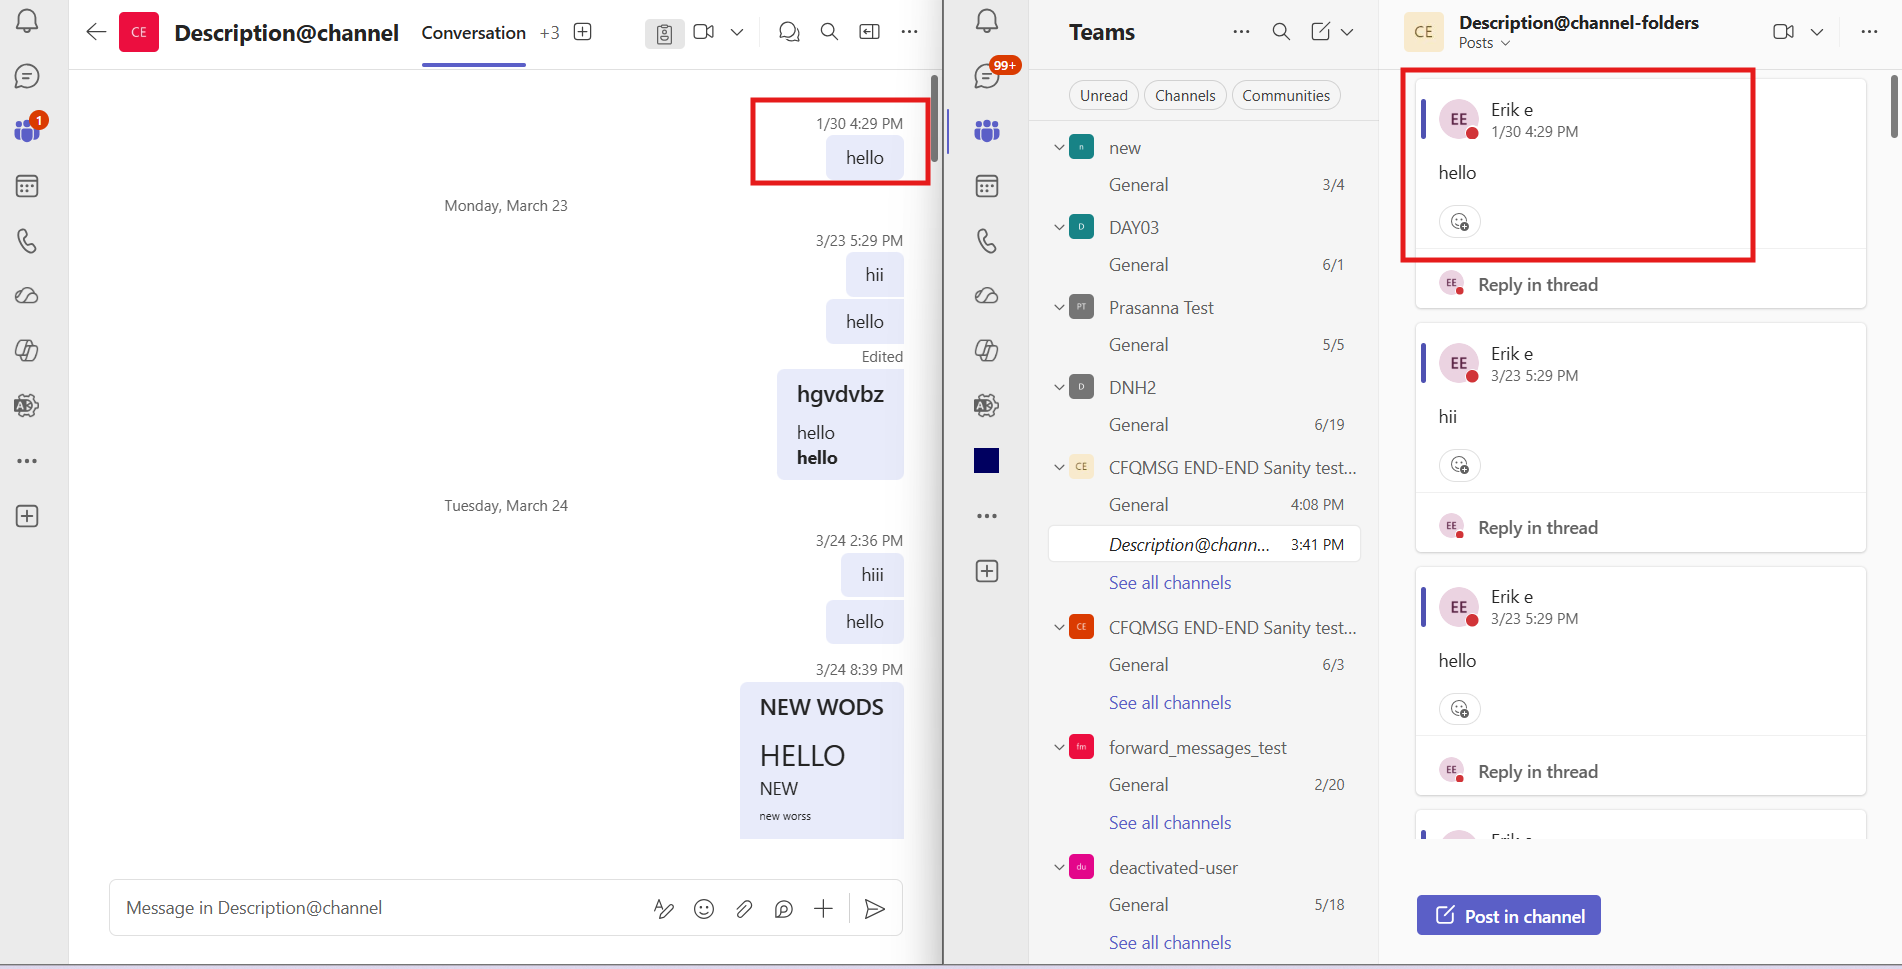Viewport: 1902px width, 969px height.
Task: Open the Posts dropdown under Description@channel-folders
Action: pyautogui.click(x=1484, y=43)
